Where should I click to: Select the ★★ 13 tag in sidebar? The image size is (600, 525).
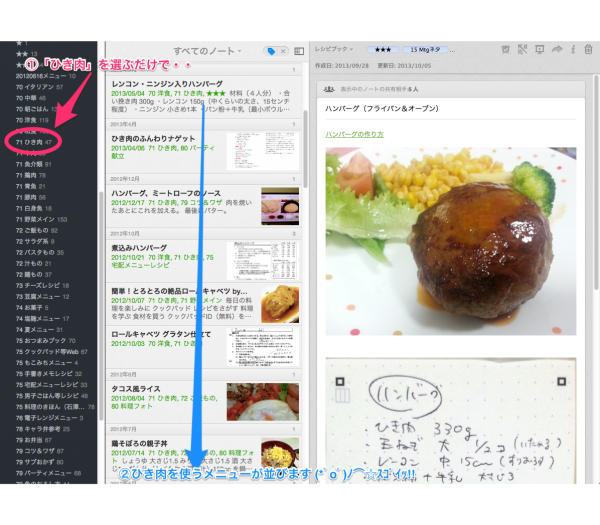pyautogui.click(x=26, y=54)
